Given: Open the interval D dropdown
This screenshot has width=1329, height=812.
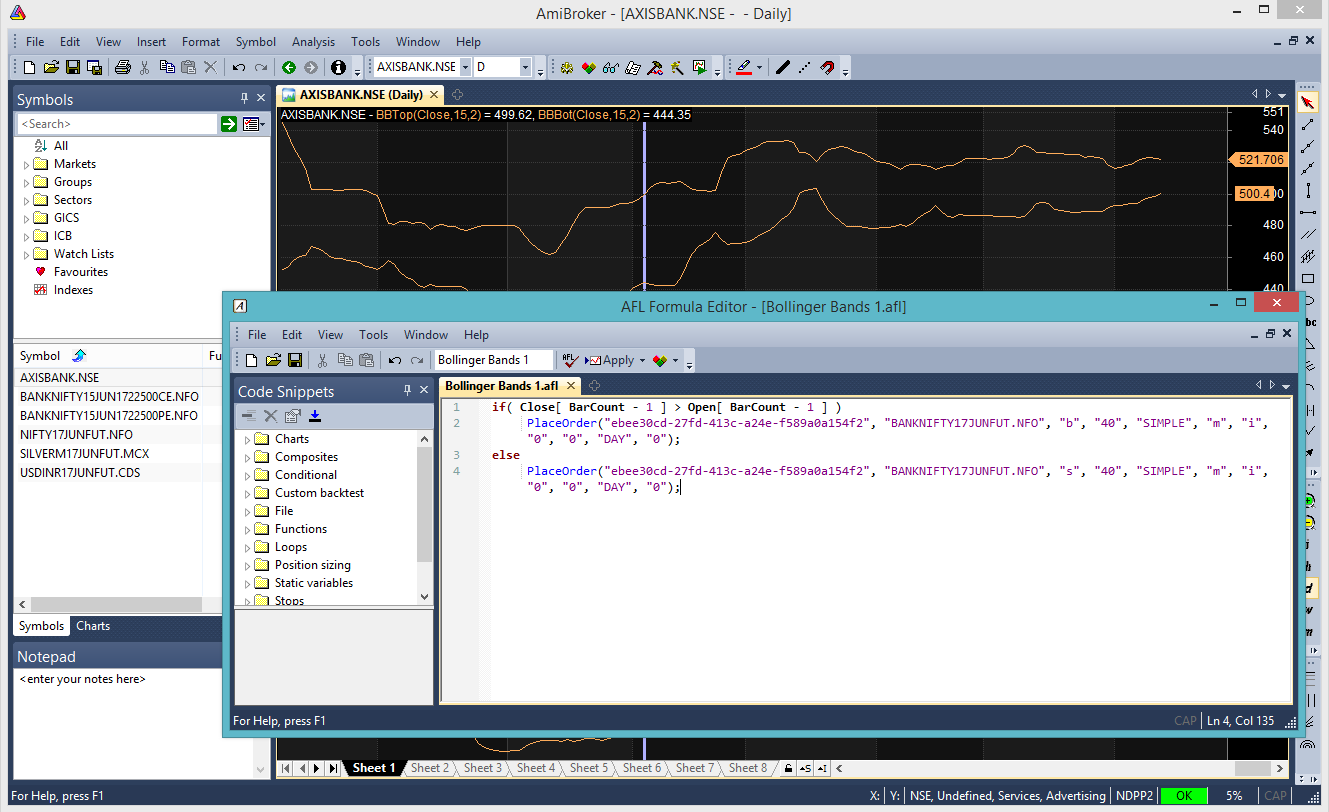Looking at the screenshot, I should pos(525,67).
